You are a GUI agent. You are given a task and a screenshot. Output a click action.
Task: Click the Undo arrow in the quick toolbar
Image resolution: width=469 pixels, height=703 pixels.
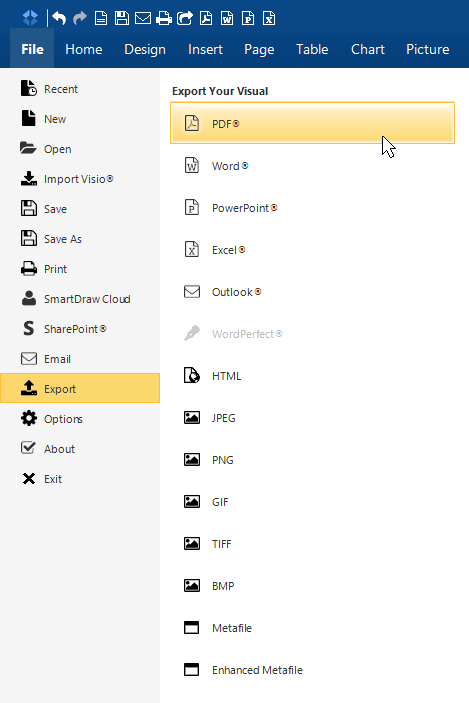(59, 18)
